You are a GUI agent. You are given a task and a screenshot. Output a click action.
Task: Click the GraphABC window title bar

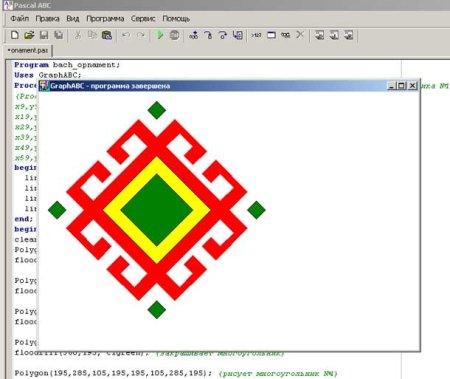212,86
